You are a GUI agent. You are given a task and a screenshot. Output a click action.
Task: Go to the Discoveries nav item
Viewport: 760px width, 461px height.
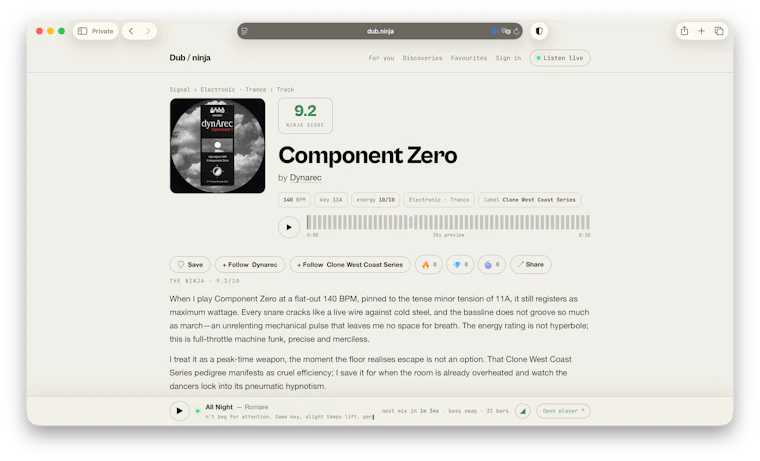click(x=422, y=58)
